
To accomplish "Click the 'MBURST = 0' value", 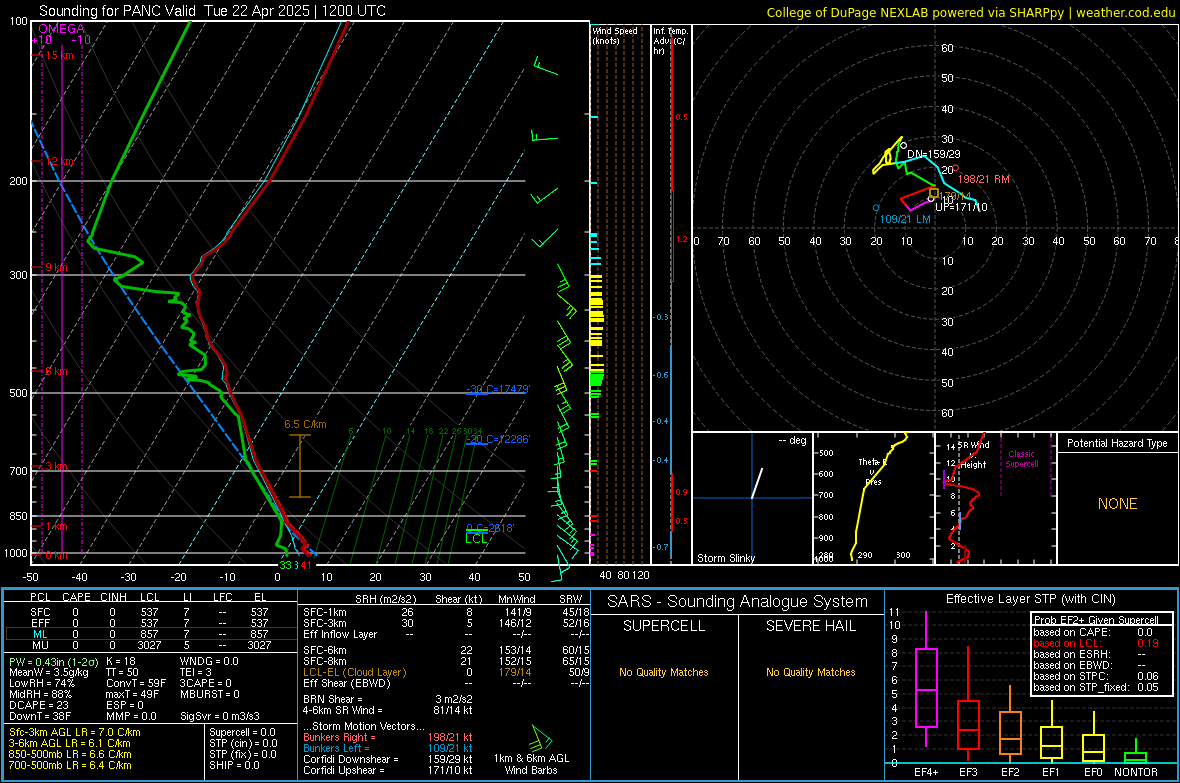I will tap(210, 694).
